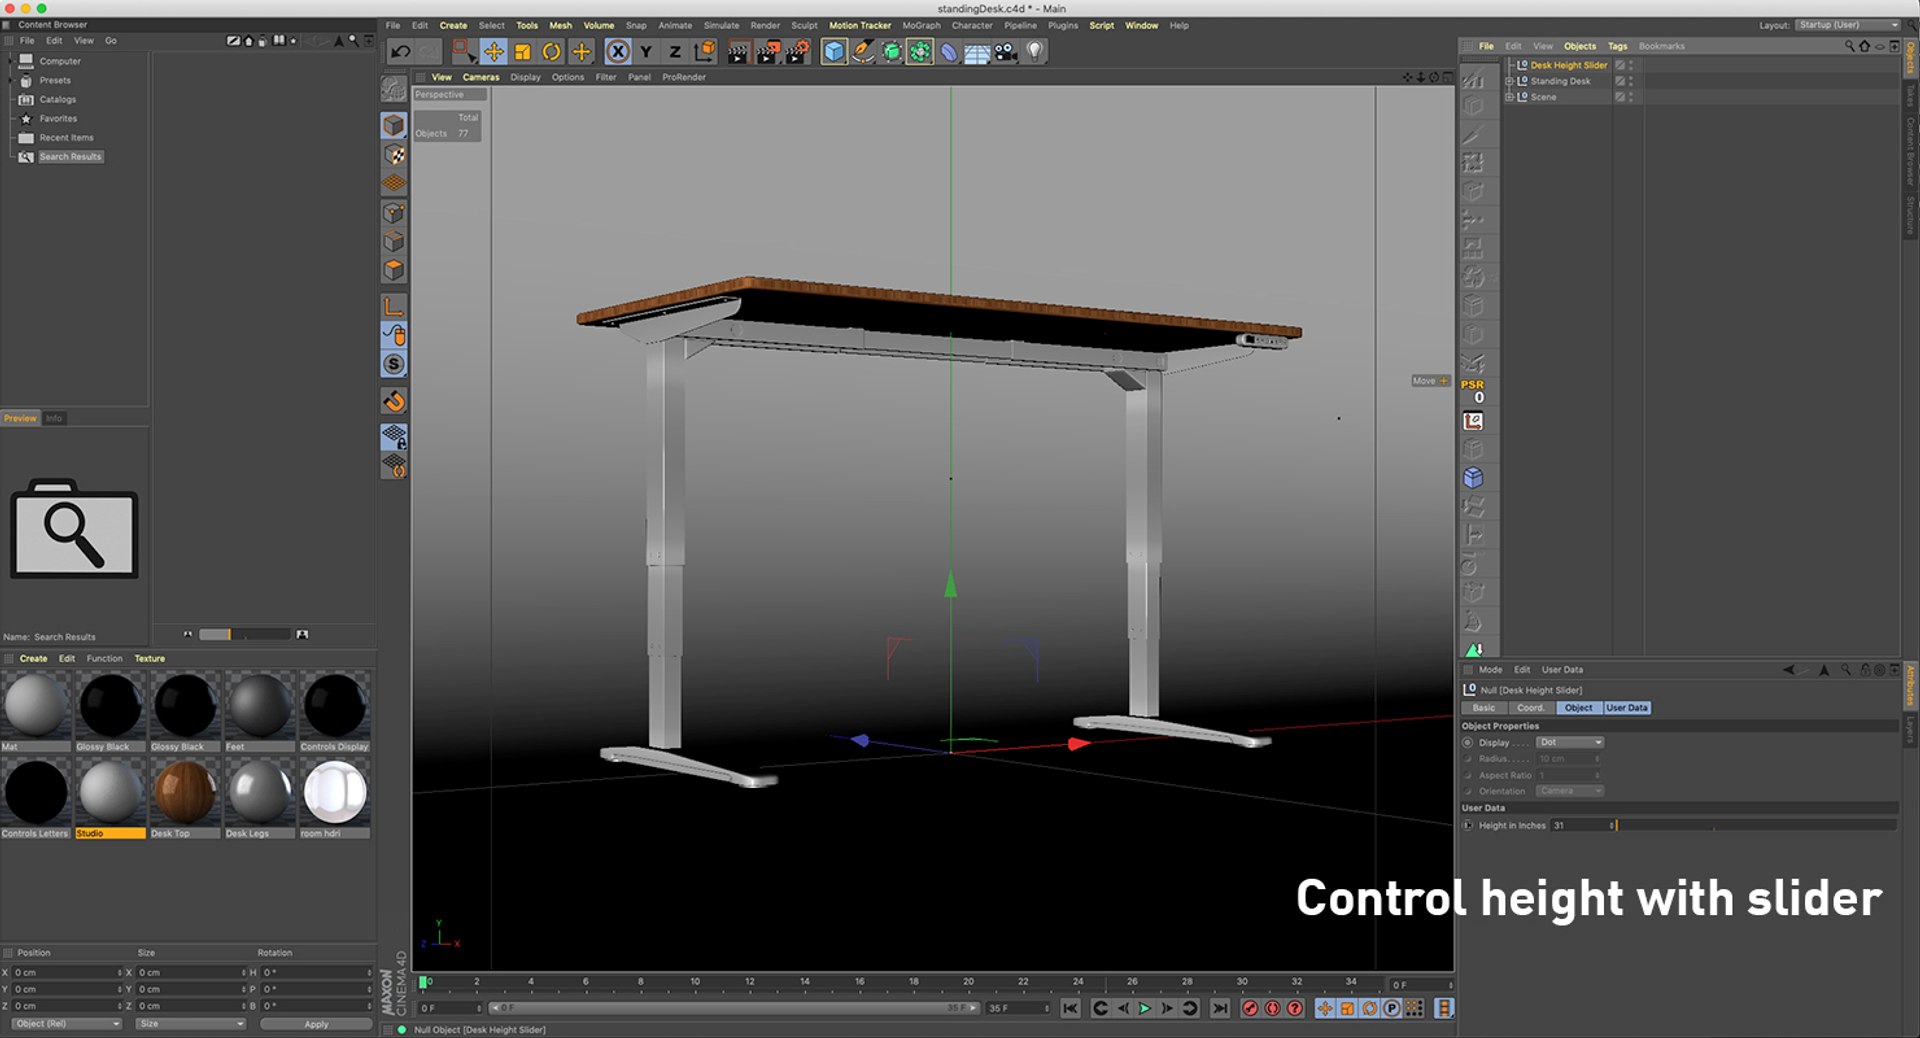
Task: Click the content browser thumbnail size slider
Action: pos(244,634)
